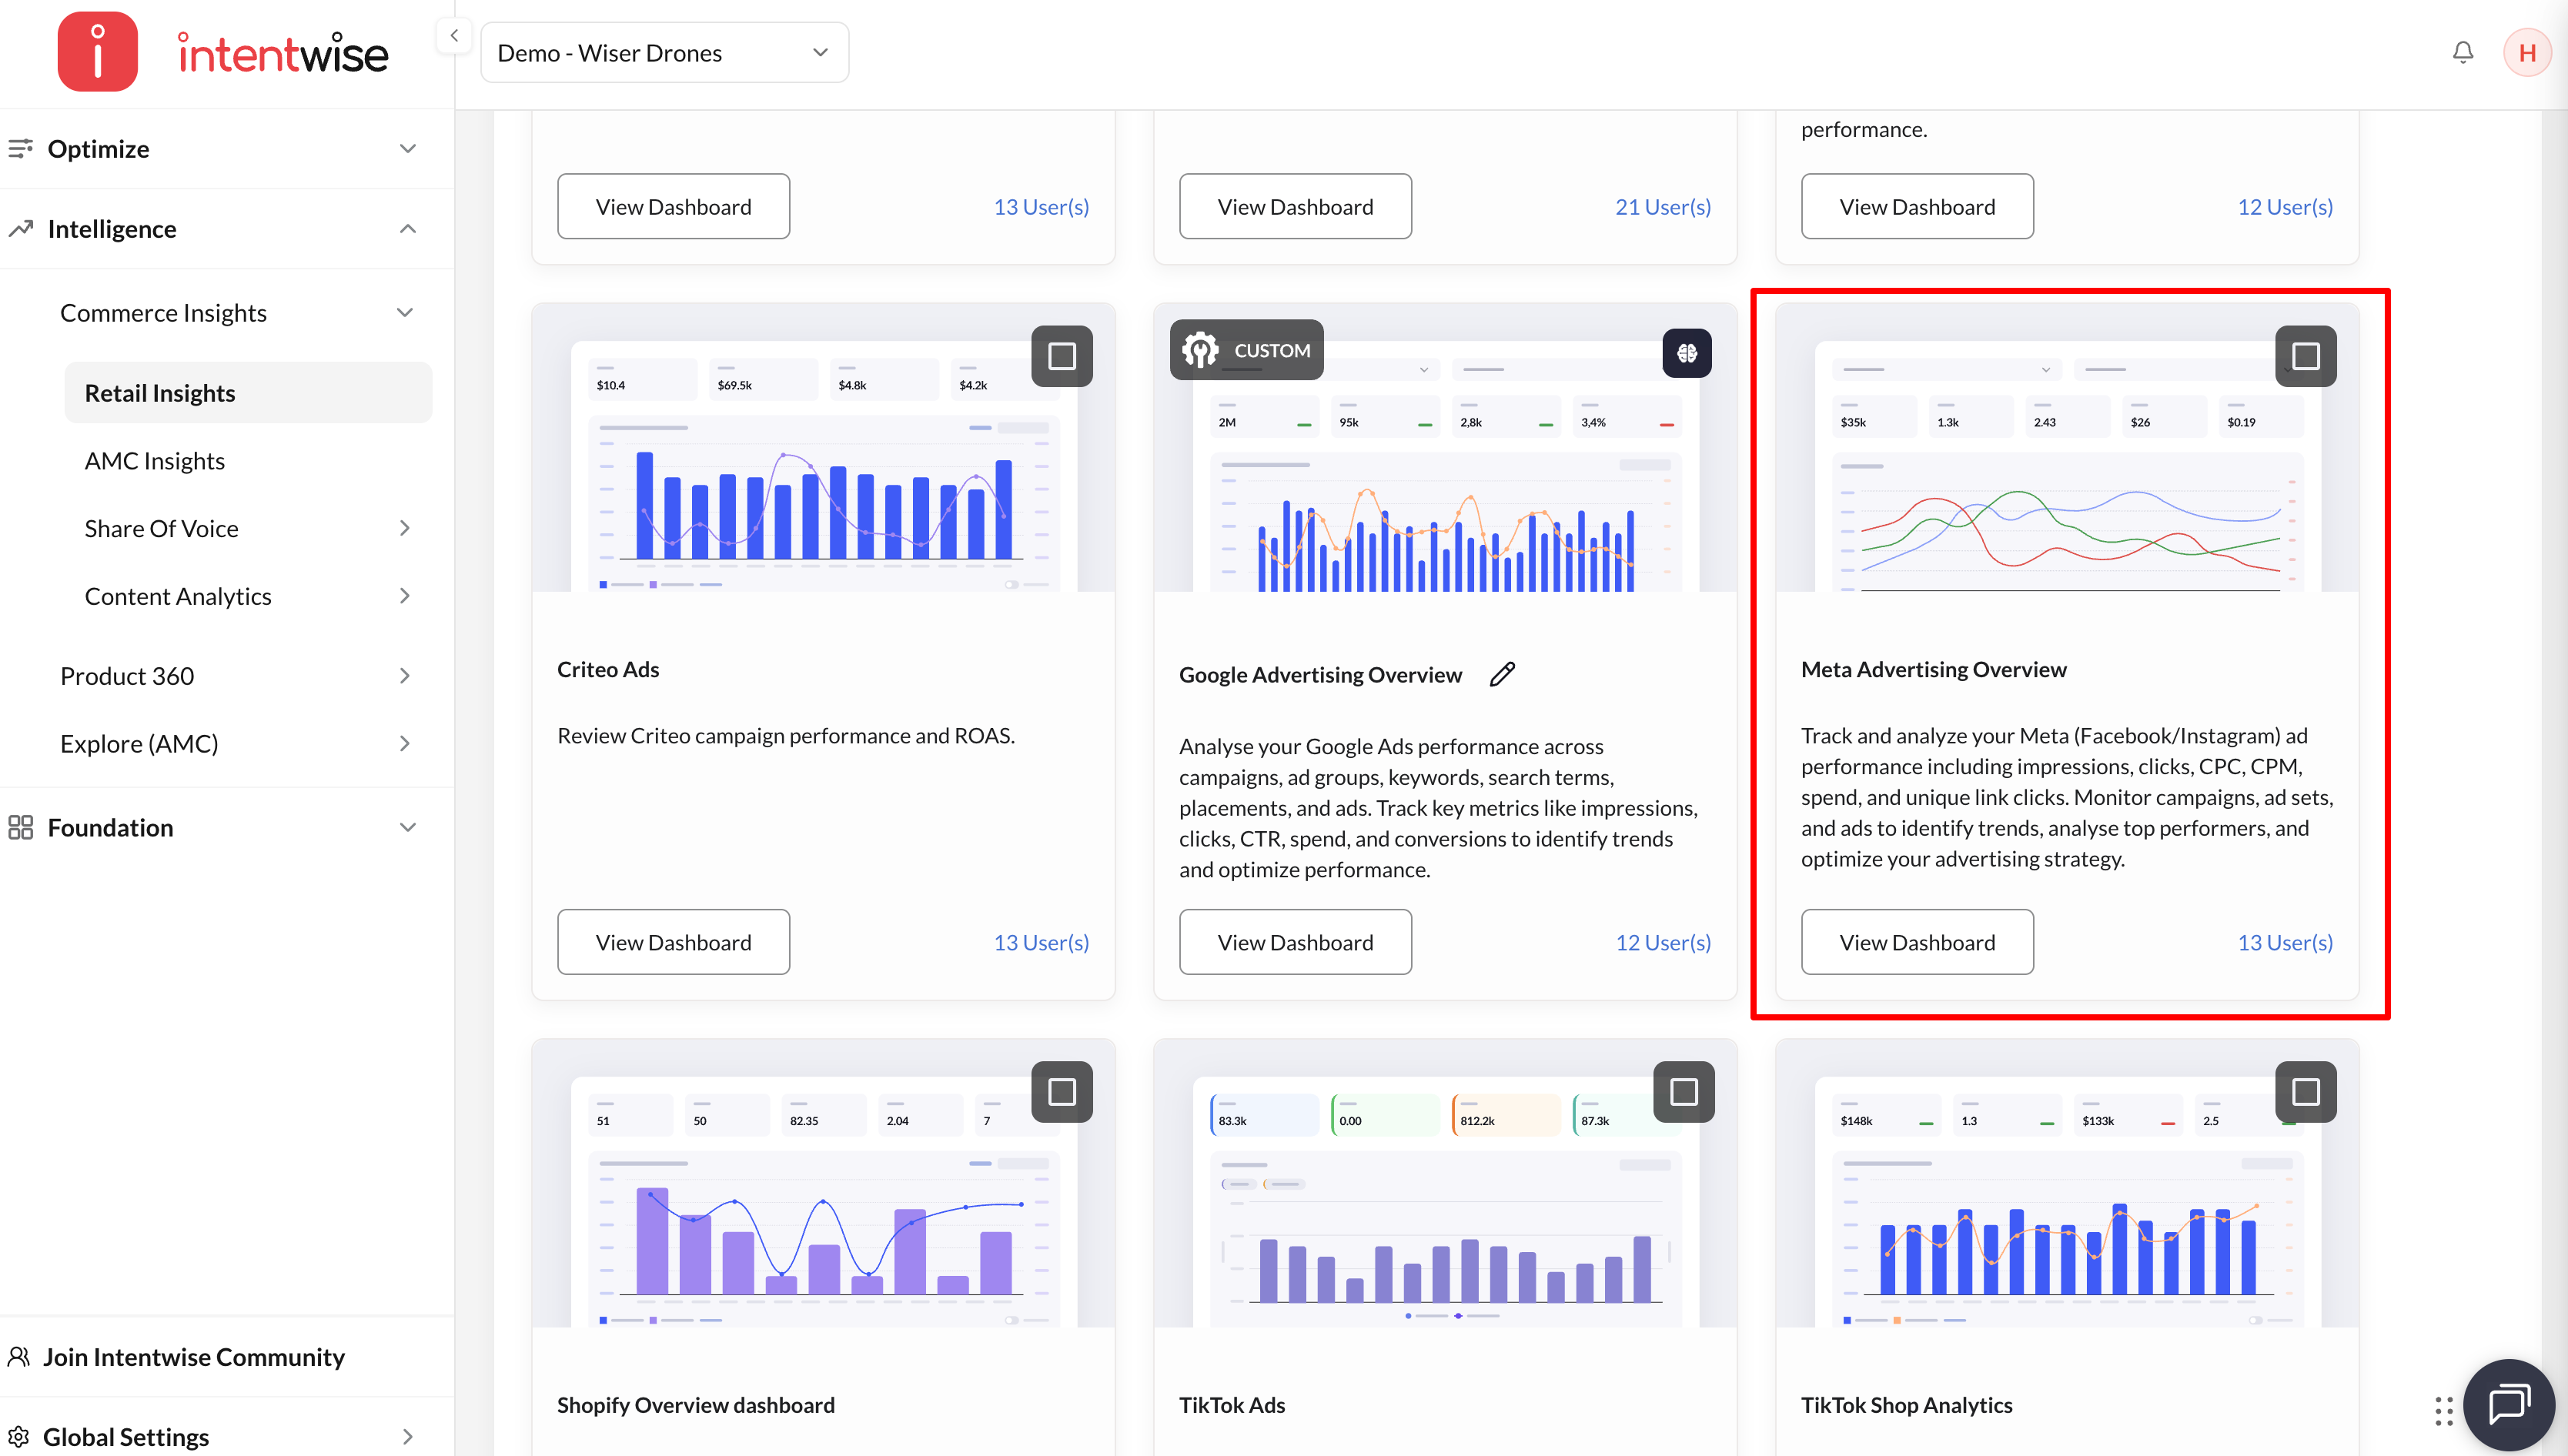The image size is (2568, 1456).
Task: Select Explore (AMC) menu item
Action: (139, 744)
